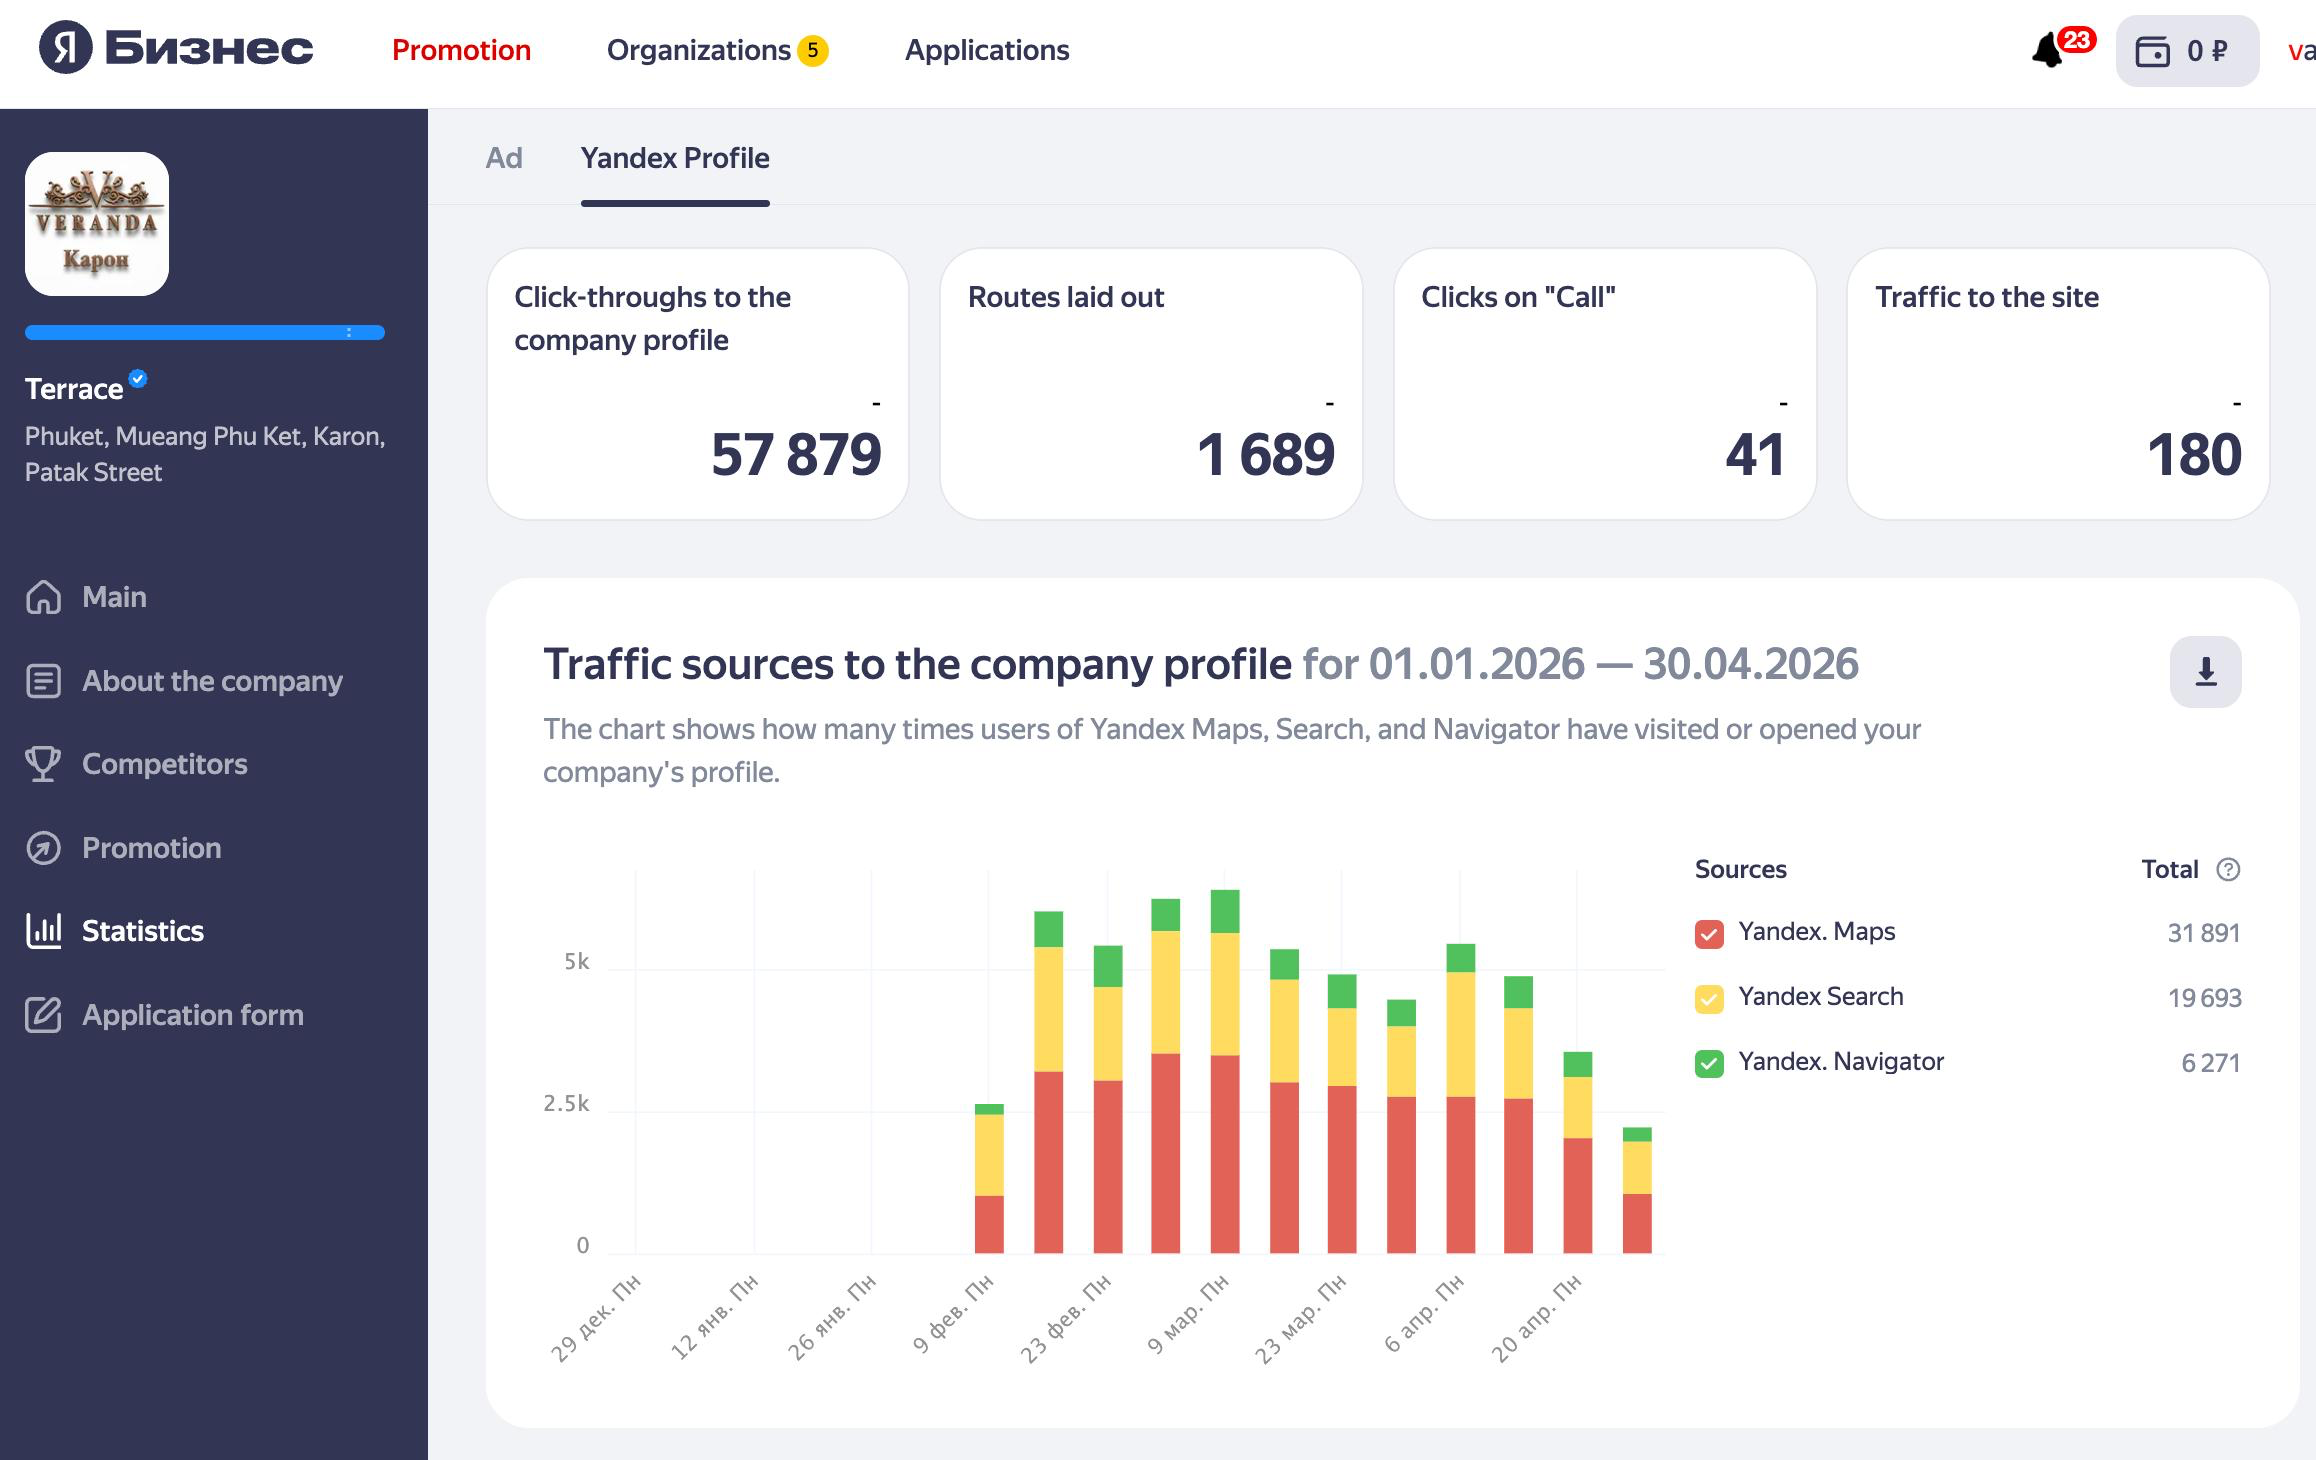Click the Sources legend heading
Viewport: 2316px width, 1460px height.
click(1741, 869)
